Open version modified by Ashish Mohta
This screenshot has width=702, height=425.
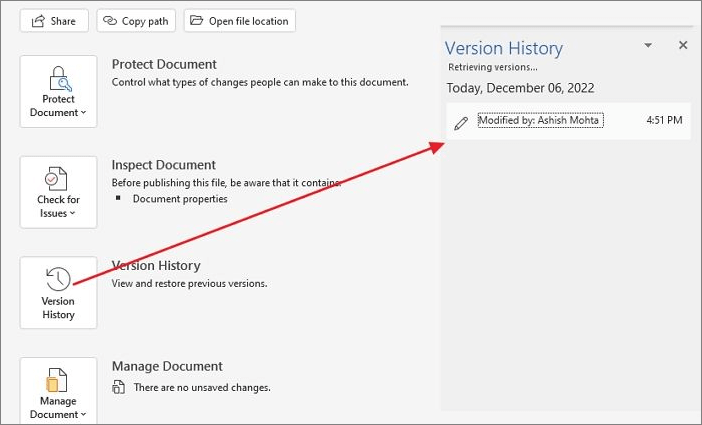(540, 121)
